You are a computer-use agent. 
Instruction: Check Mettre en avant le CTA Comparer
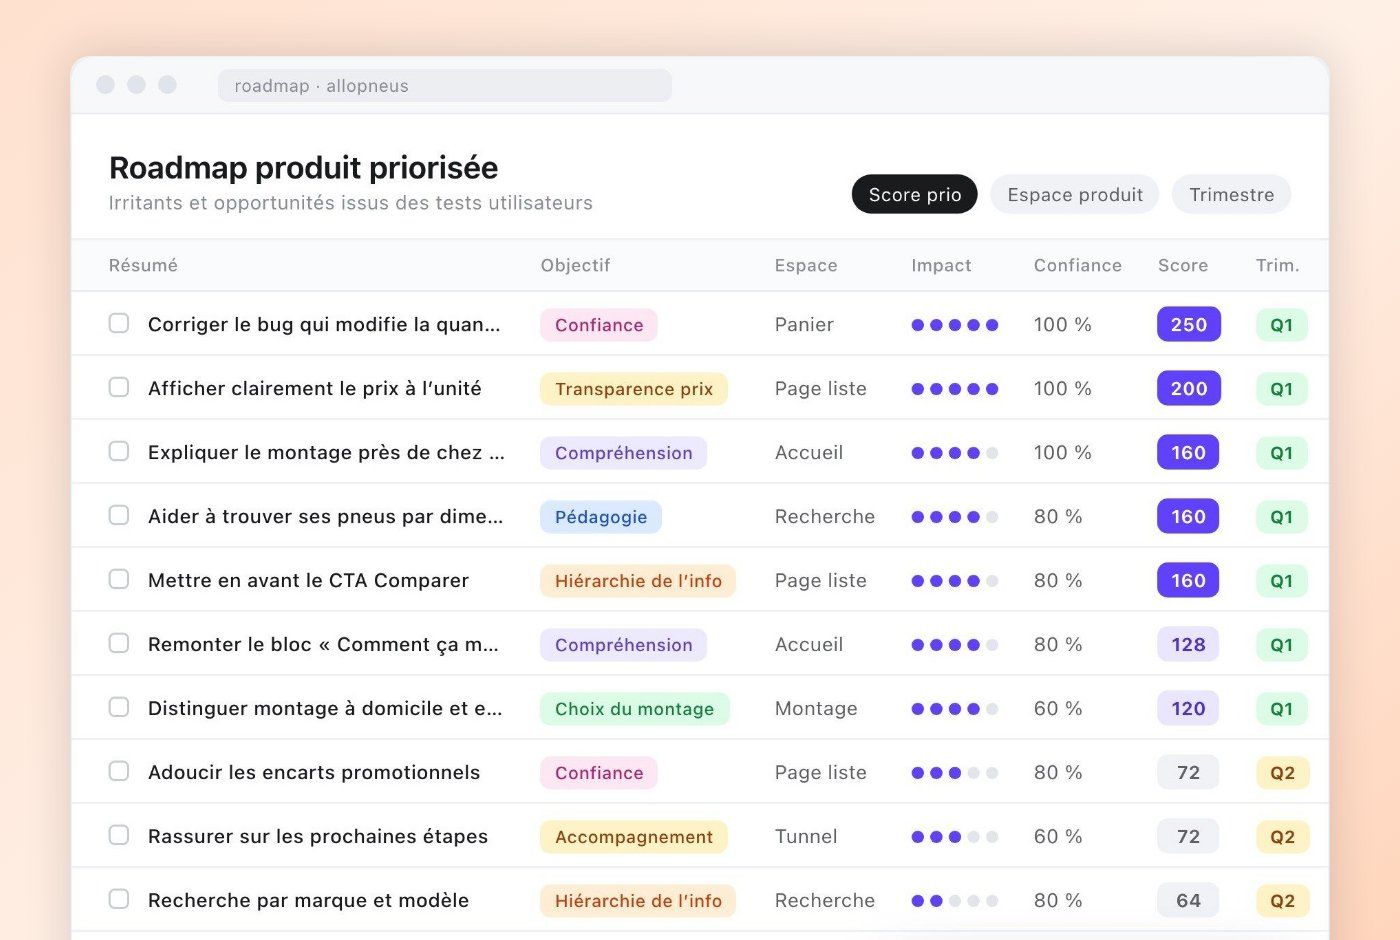click(119, 579)
